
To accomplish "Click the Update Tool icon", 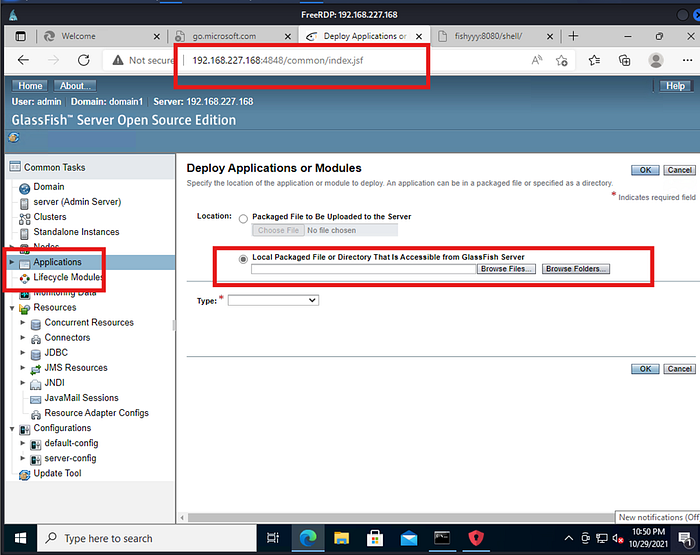I will (x=25, y=475).
